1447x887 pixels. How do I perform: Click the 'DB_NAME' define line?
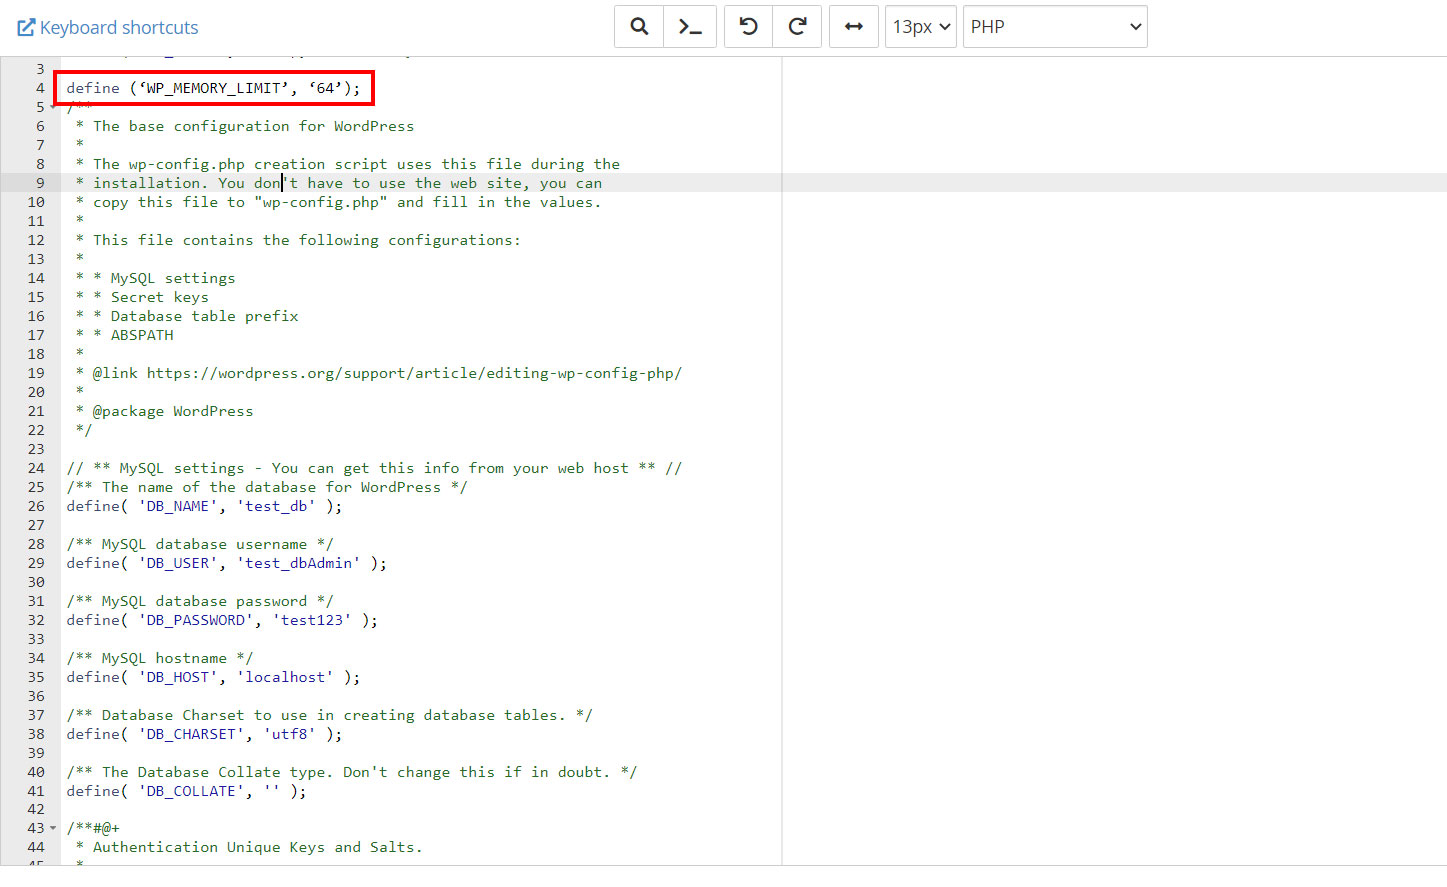[204, 506]
